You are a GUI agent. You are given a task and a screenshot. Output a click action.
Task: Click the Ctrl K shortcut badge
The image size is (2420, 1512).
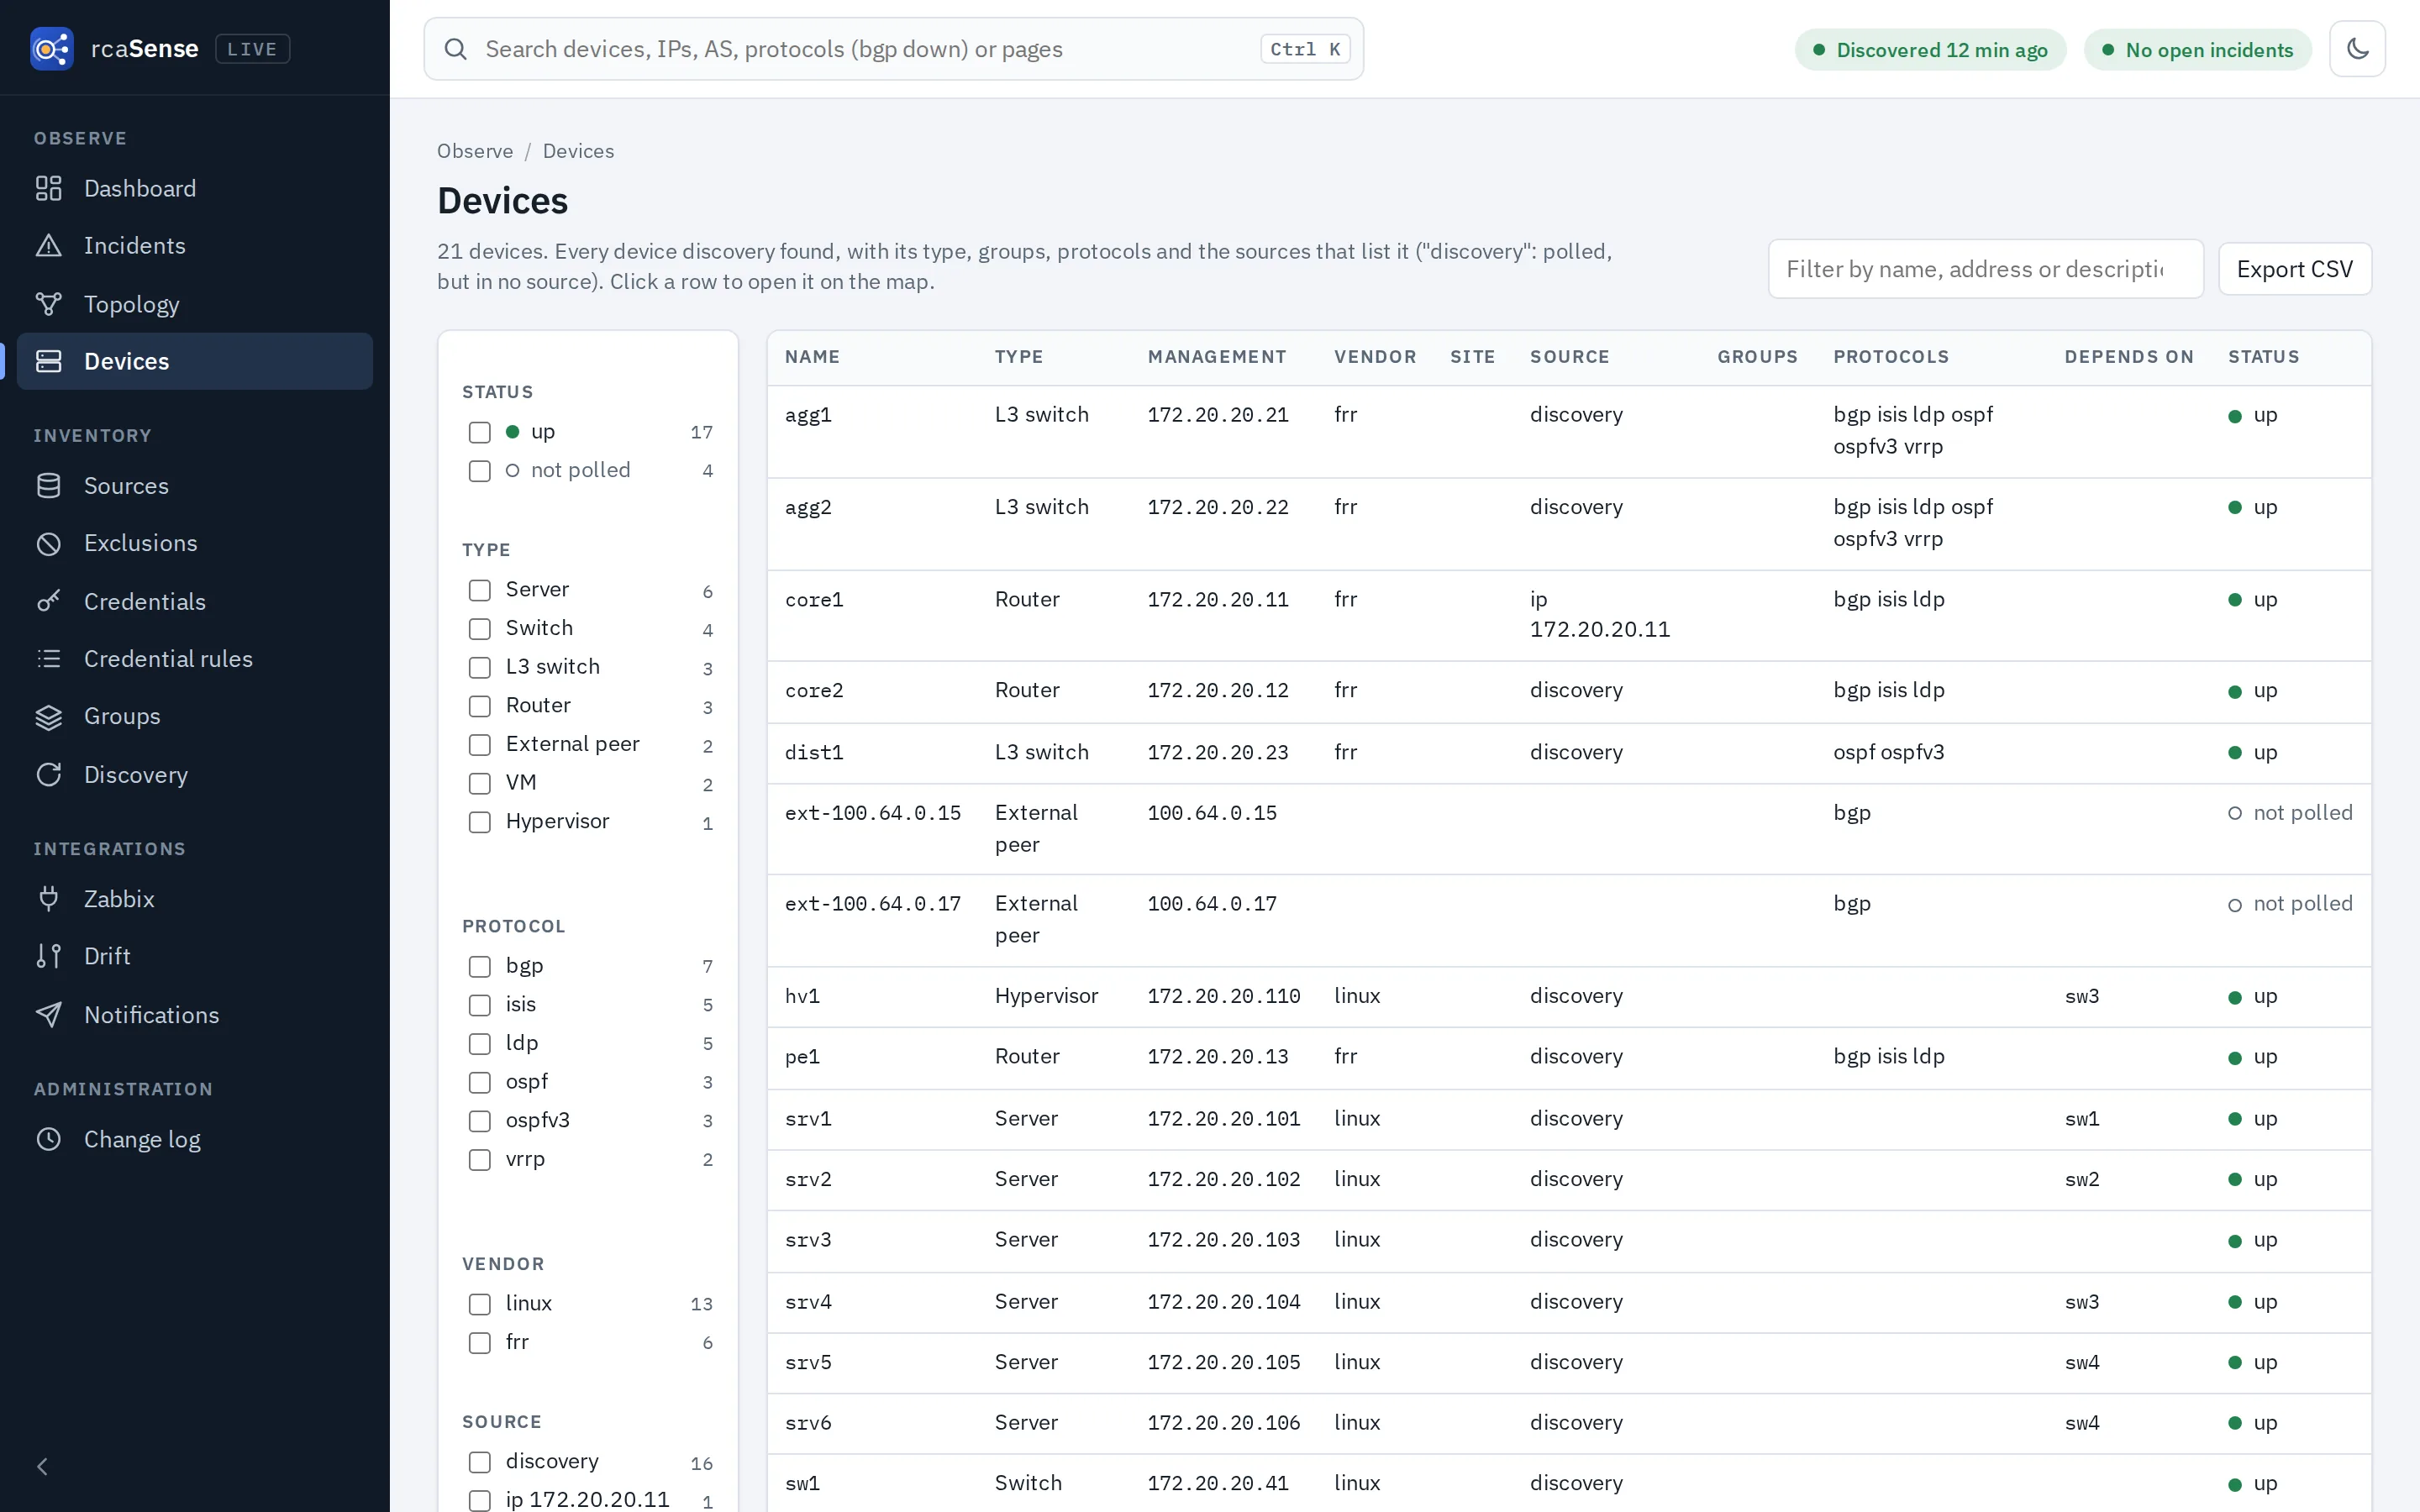1305,49
